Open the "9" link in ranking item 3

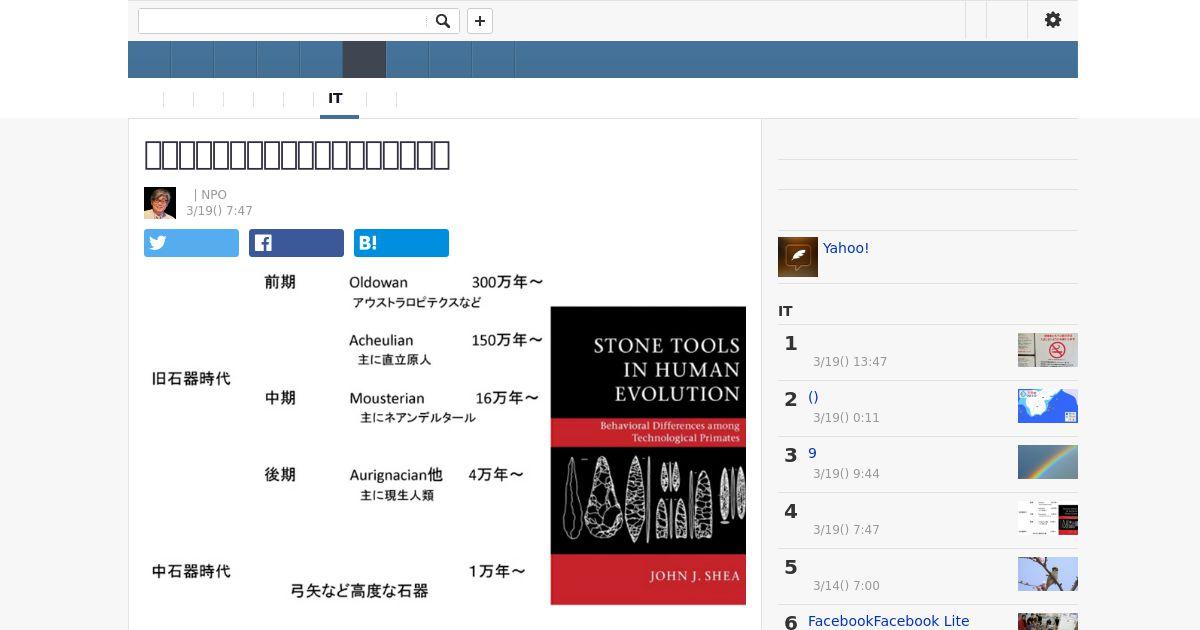click(x=812, y=453)
